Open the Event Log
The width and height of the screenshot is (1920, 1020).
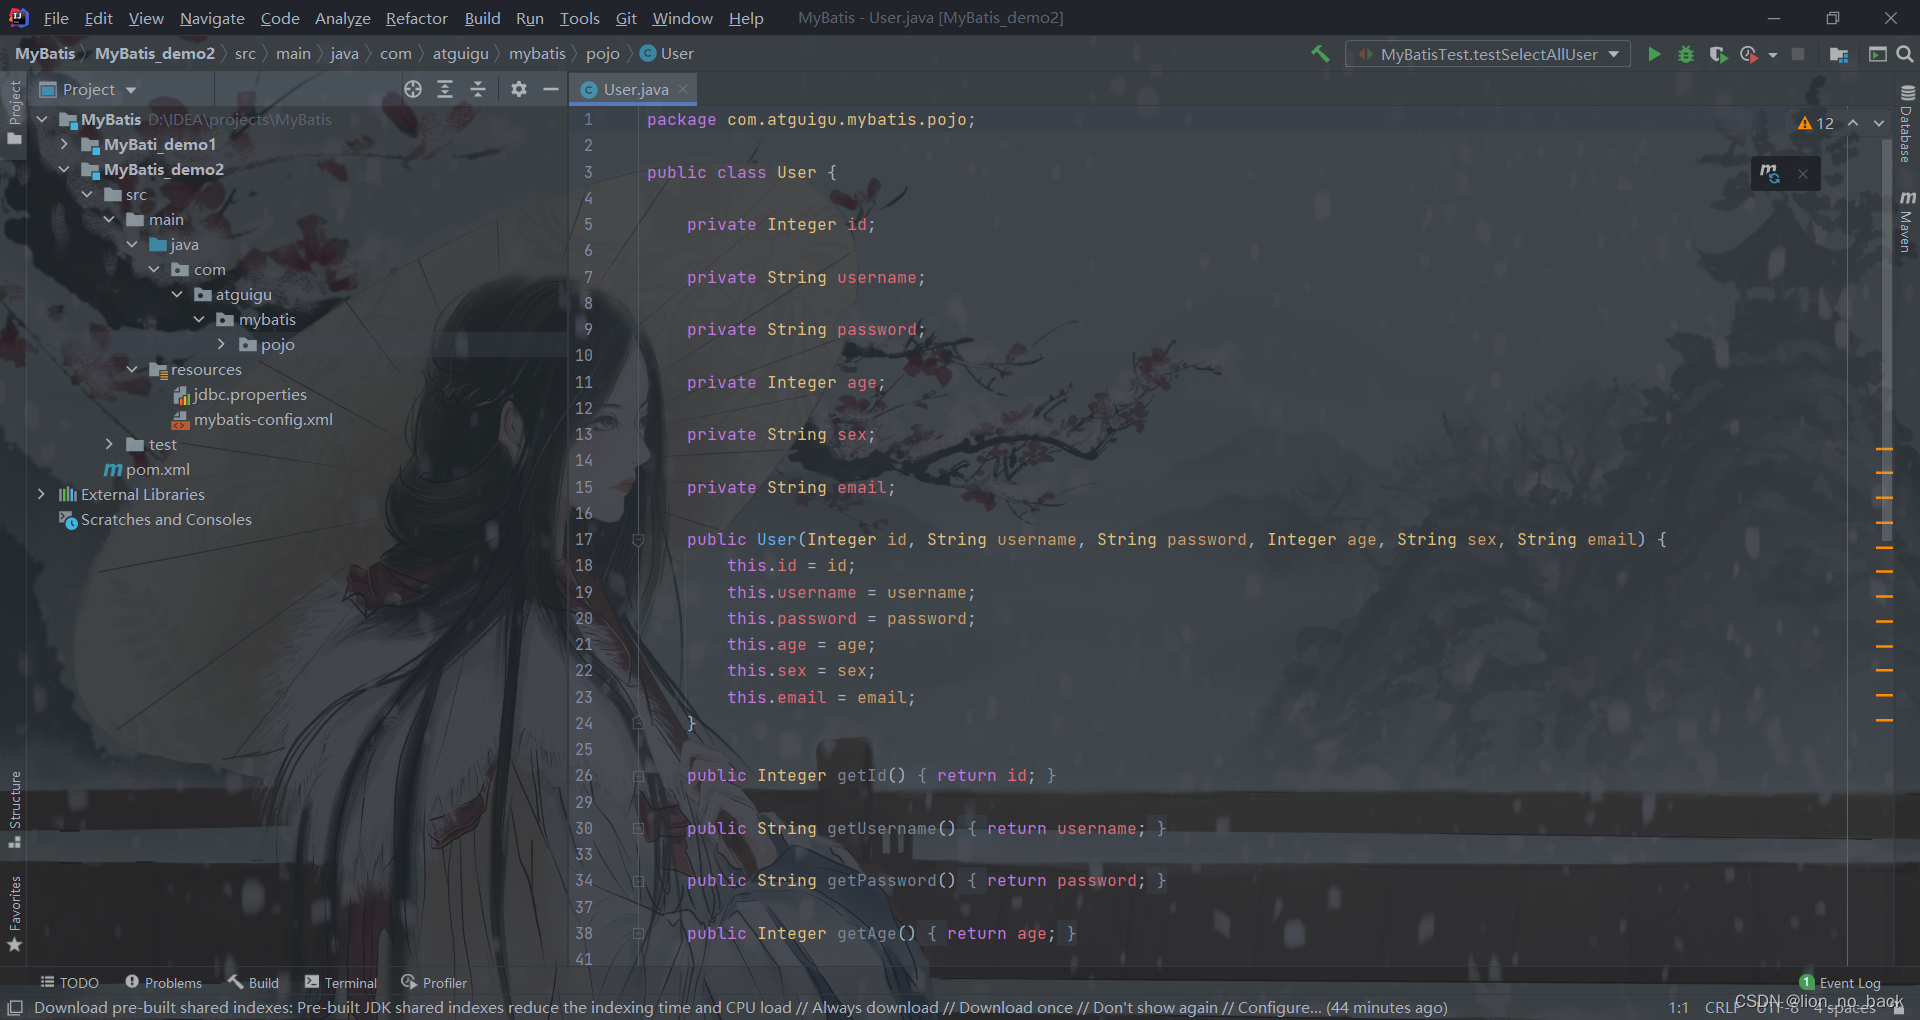pyautogui.click(x=1840, y=982)
